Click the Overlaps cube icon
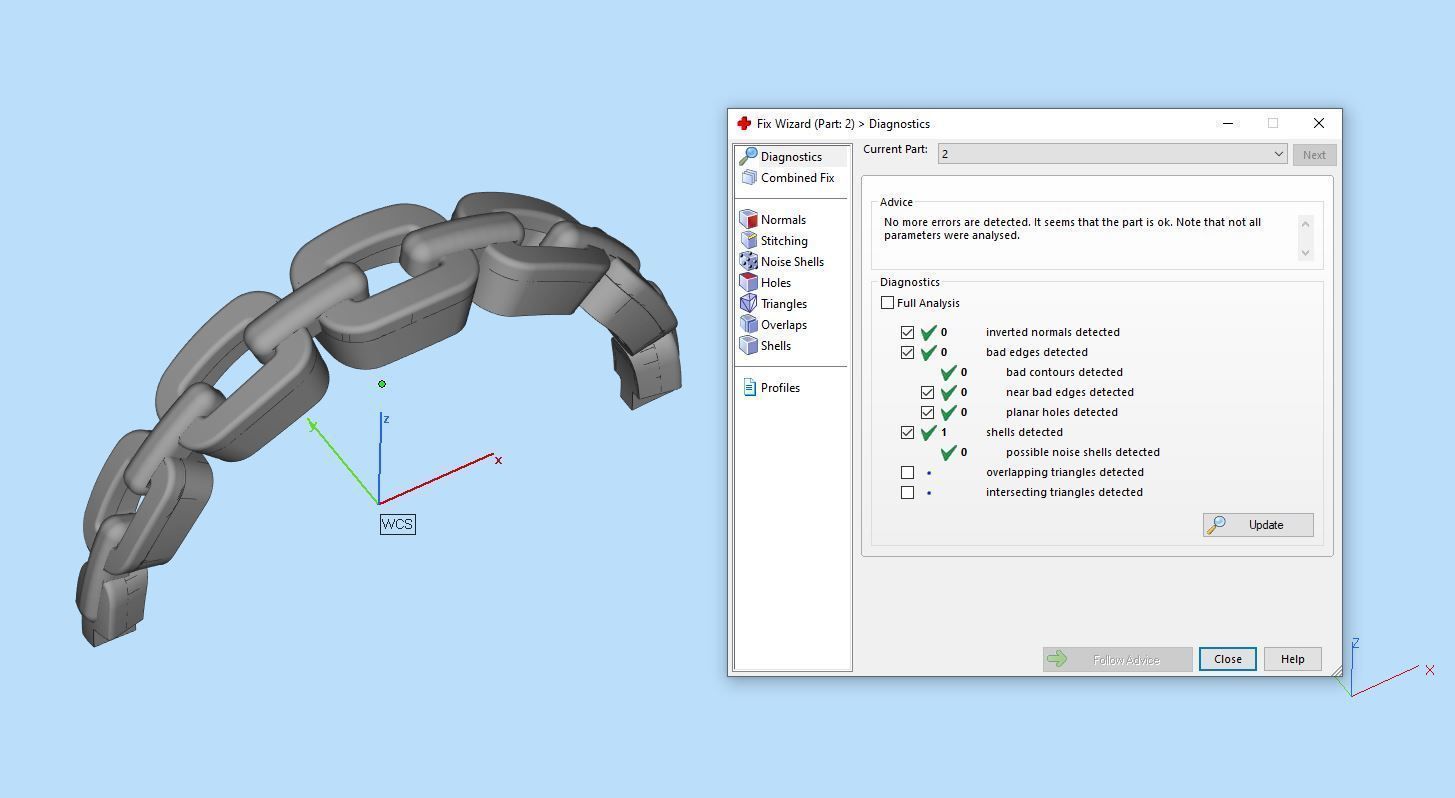 [748, 325]
